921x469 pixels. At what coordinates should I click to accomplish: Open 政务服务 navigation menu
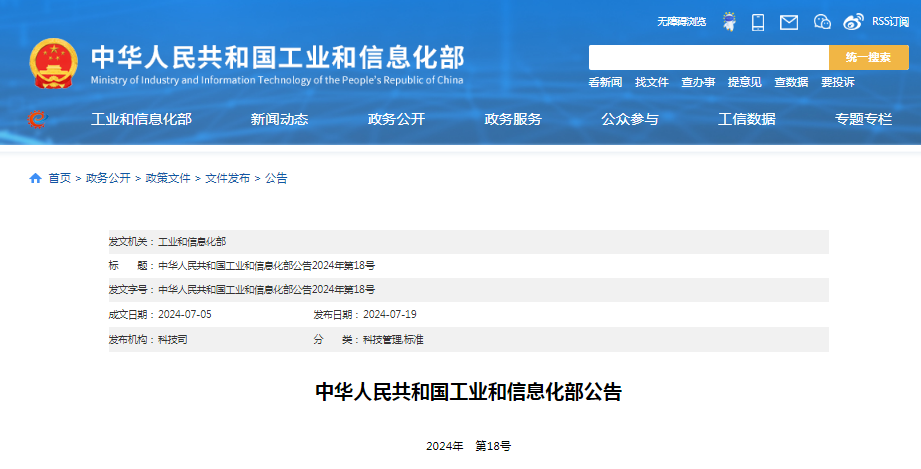click(513, 119)
